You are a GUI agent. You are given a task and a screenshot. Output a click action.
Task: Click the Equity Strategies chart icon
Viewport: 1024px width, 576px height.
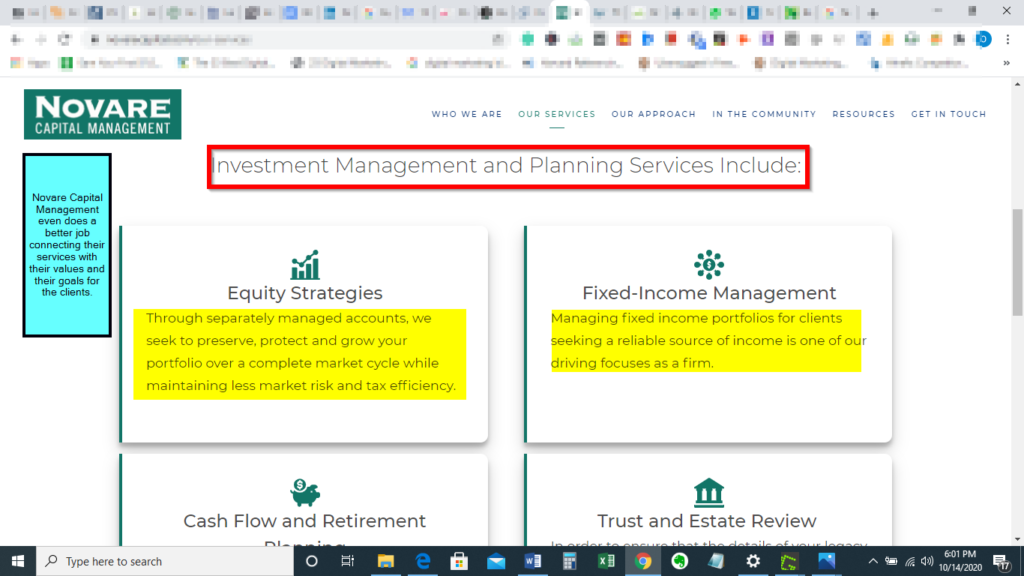pyautogui.click(x=305, y=265)
